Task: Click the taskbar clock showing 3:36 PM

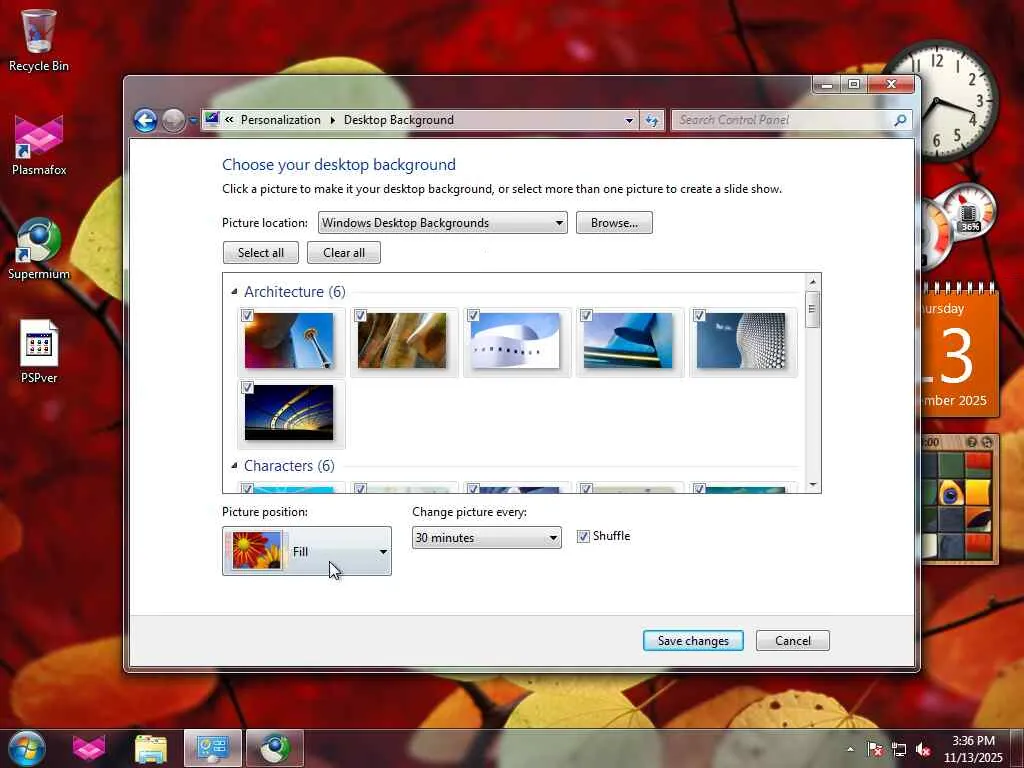Action: [973, 749]
